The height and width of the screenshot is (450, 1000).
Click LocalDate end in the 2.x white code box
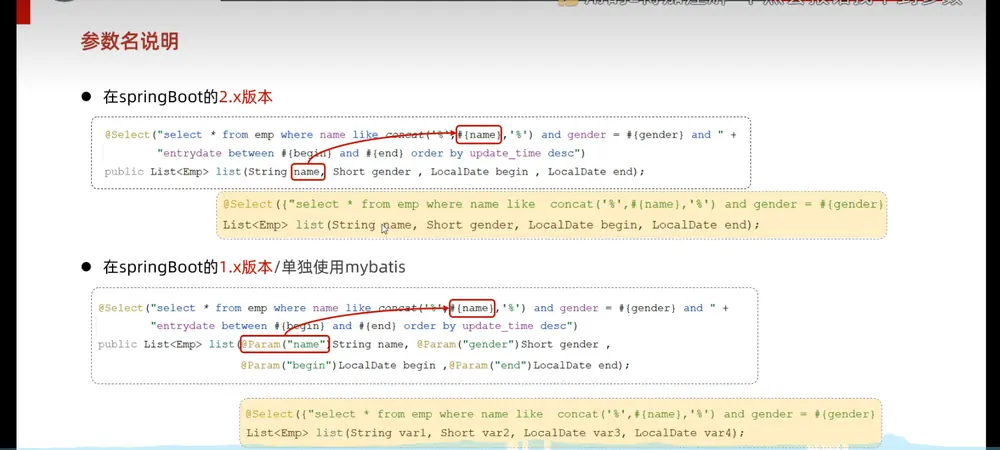(x=590, y=171)
